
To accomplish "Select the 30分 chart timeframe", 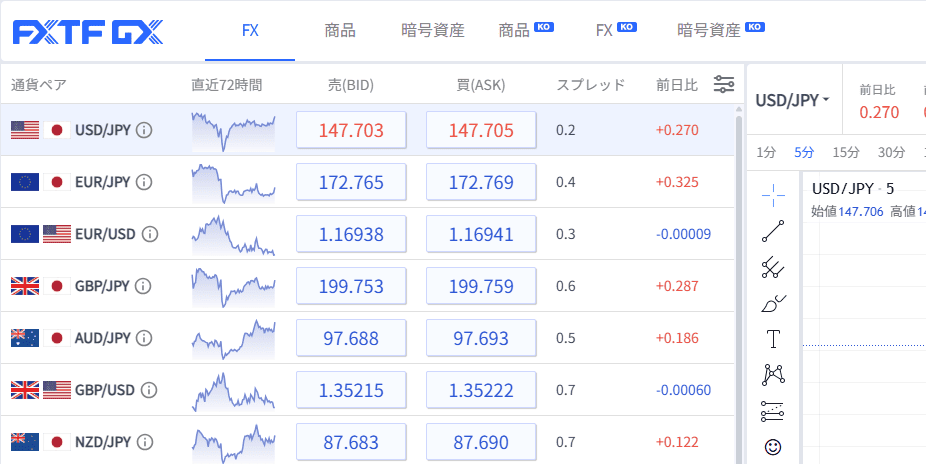I will tap(891, 153).
